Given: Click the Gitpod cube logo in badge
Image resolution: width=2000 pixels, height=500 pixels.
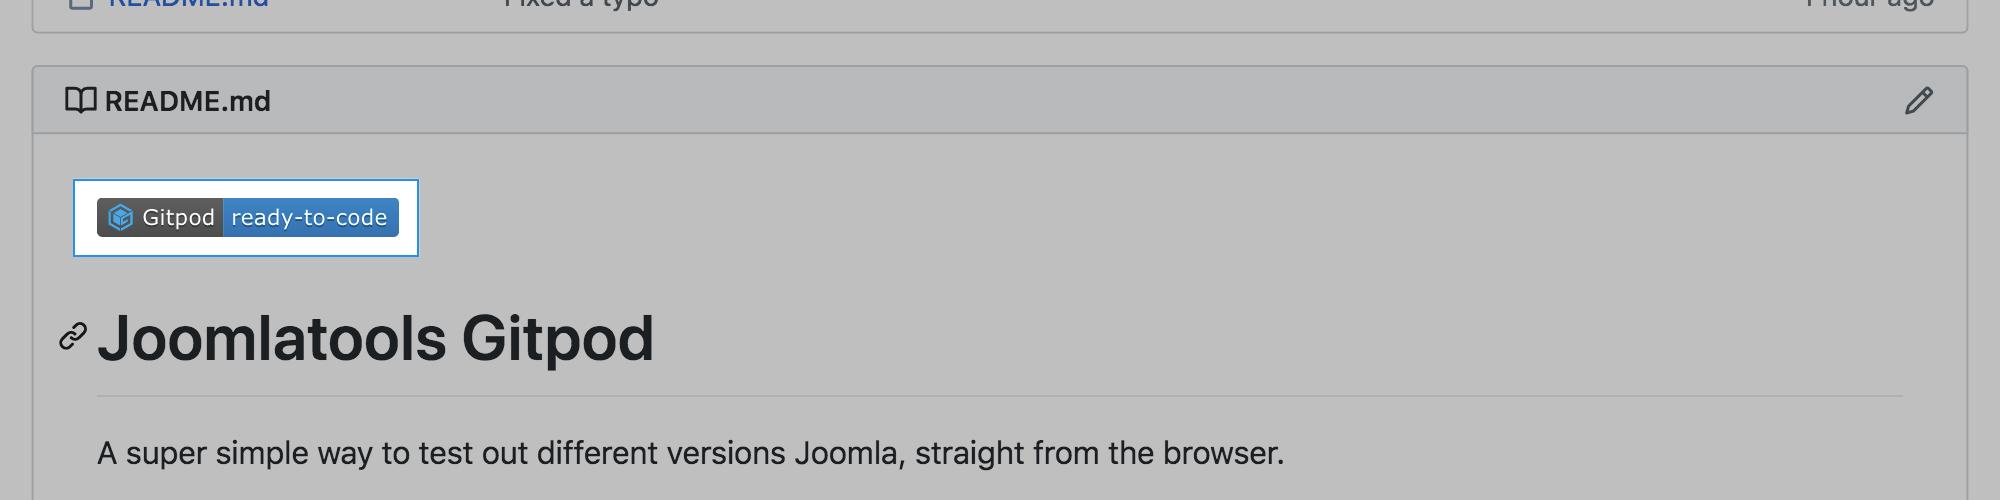Looking at the screenshot, I should pyautogui.click(x=121, y=218).
